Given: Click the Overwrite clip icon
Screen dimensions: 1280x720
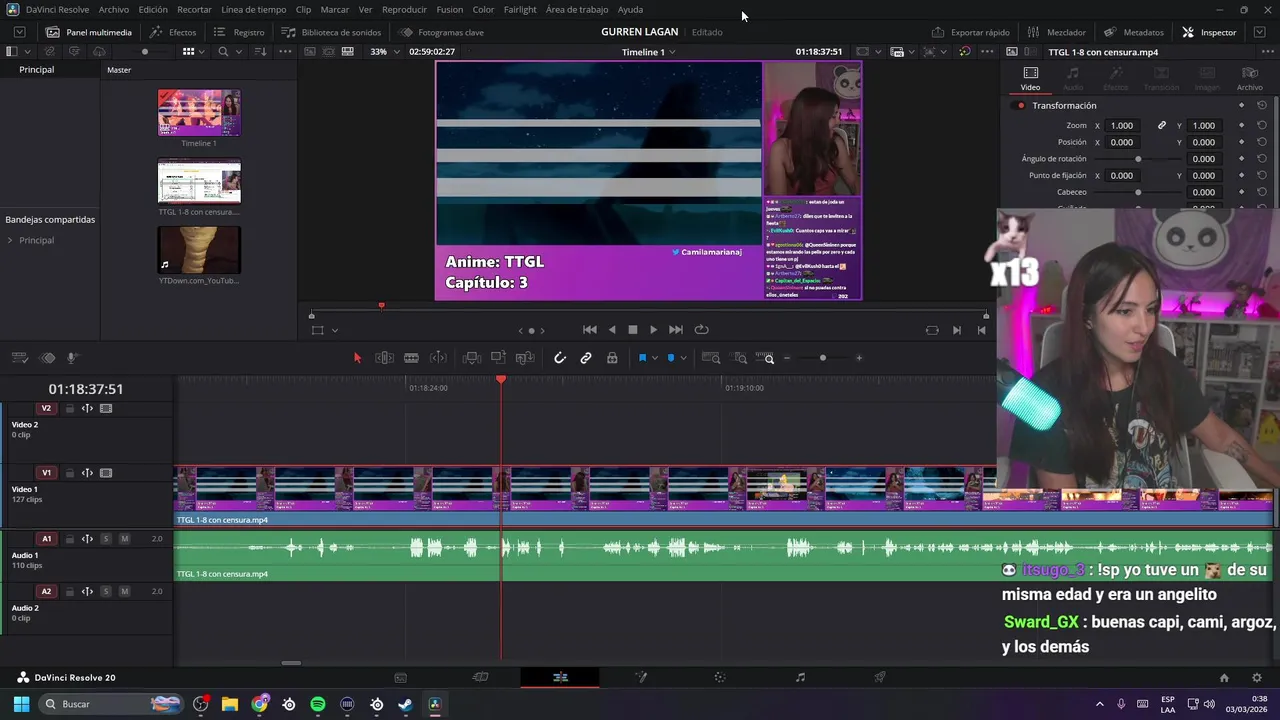Looking at the screenshot, I should click(498, 358).
